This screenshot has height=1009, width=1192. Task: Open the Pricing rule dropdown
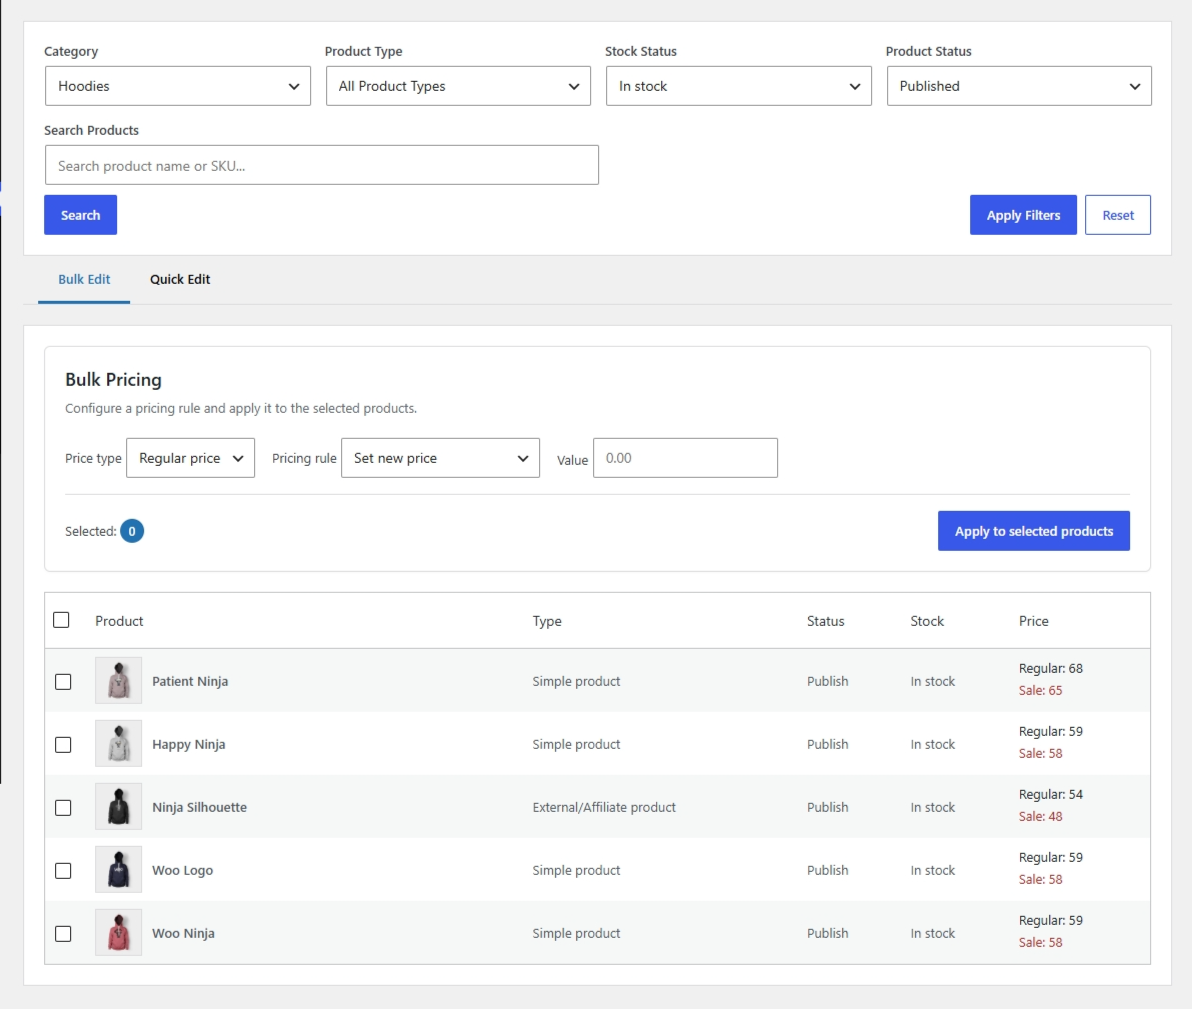click(x=440, y=458)
